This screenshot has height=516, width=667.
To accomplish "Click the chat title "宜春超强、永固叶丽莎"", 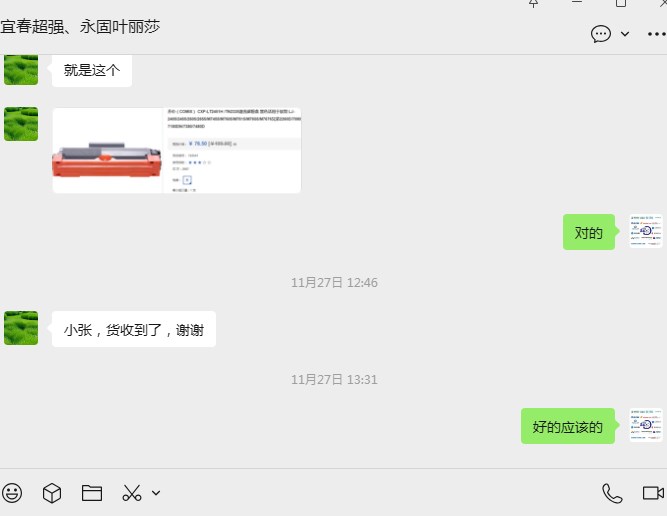I will [80, 26].
